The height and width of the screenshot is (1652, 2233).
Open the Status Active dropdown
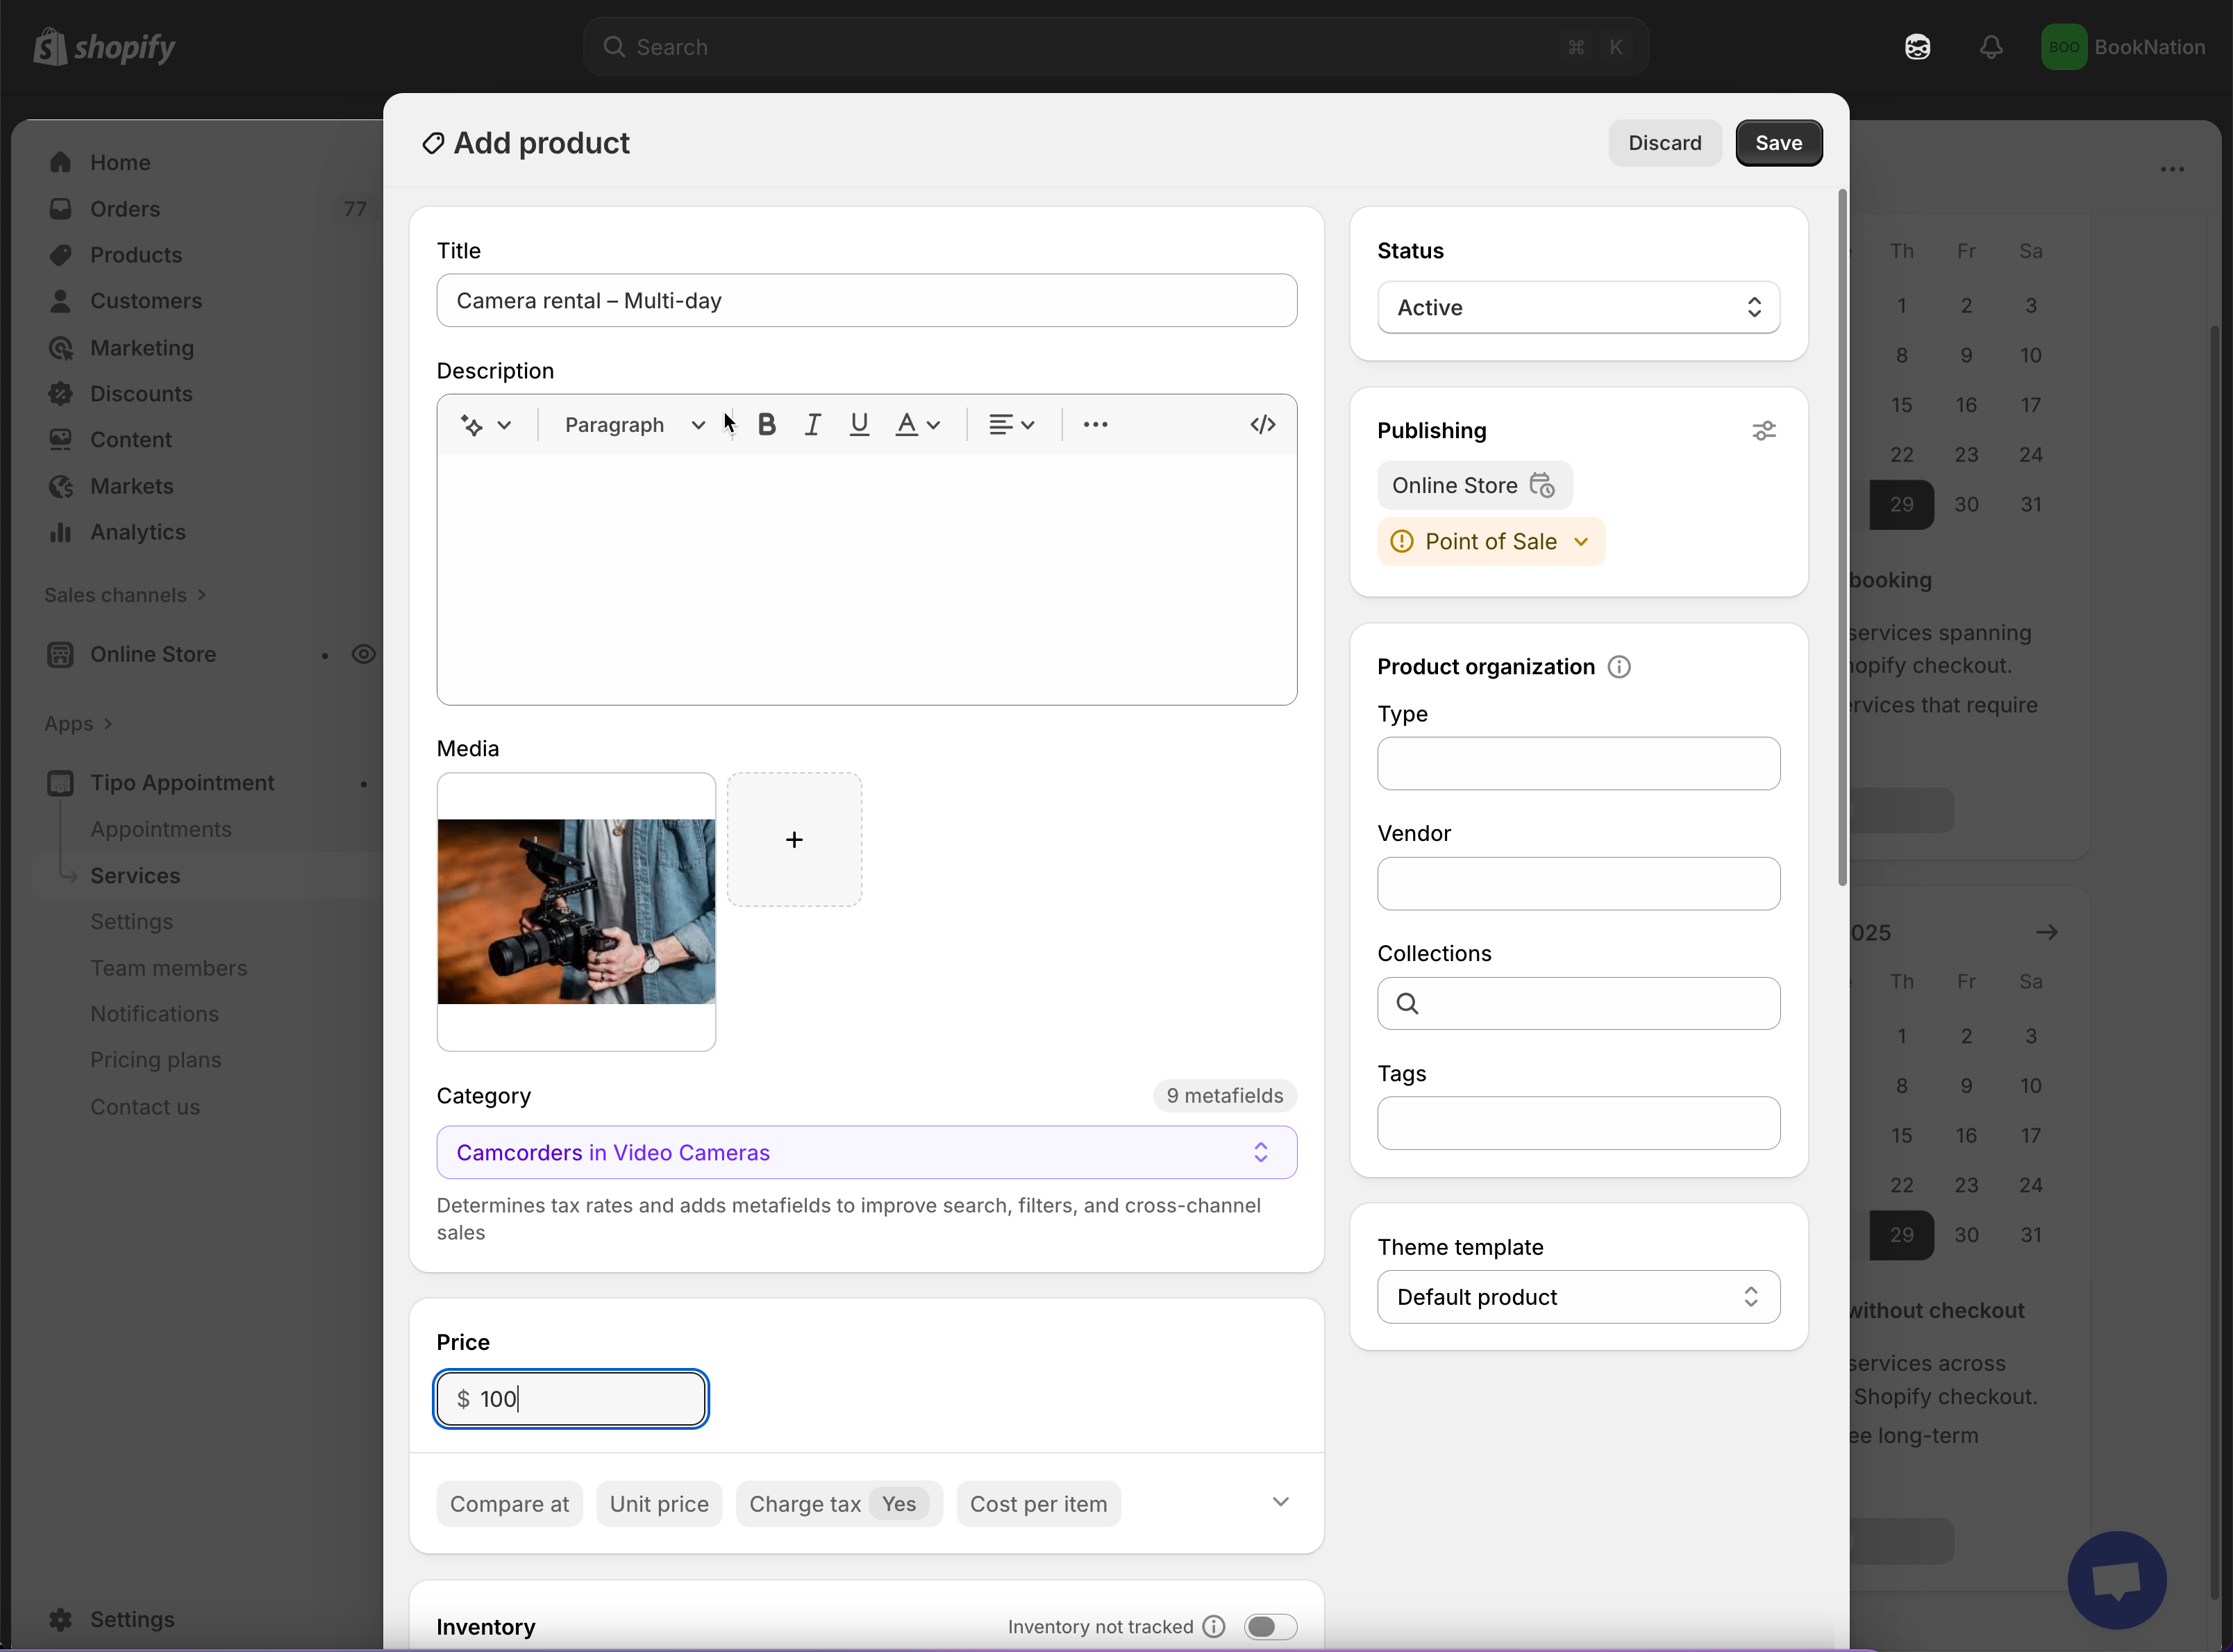pos(1577,308)
